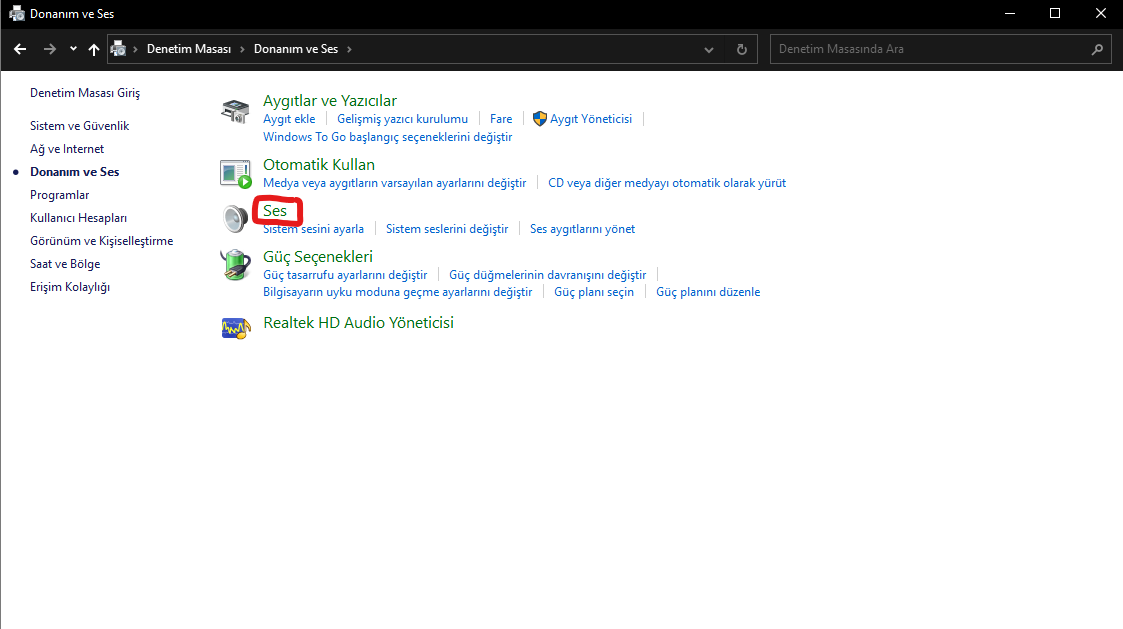The image size is (1123, 629).
Task: Open the Aygıtlar ve Yazıcılar heading
Action: [329, 100]
